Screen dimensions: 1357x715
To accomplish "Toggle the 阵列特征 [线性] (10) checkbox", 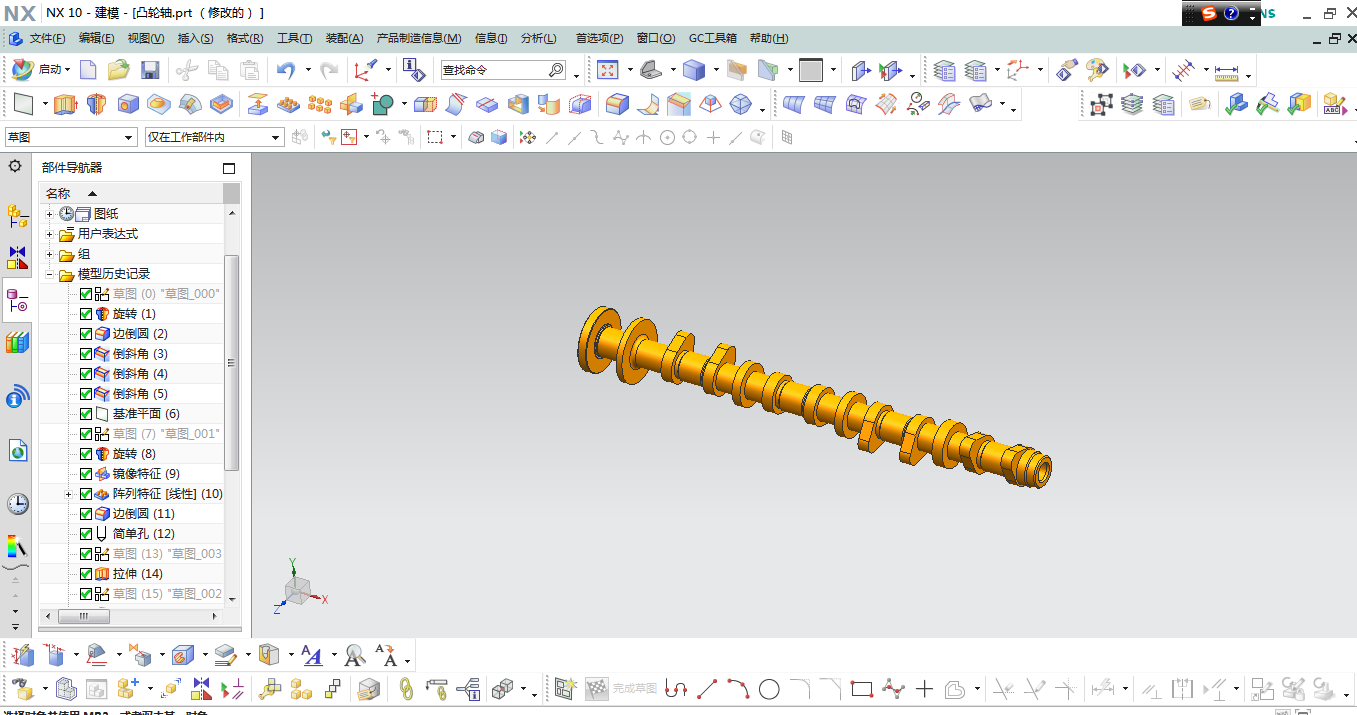I will click(x=86, y=494).
